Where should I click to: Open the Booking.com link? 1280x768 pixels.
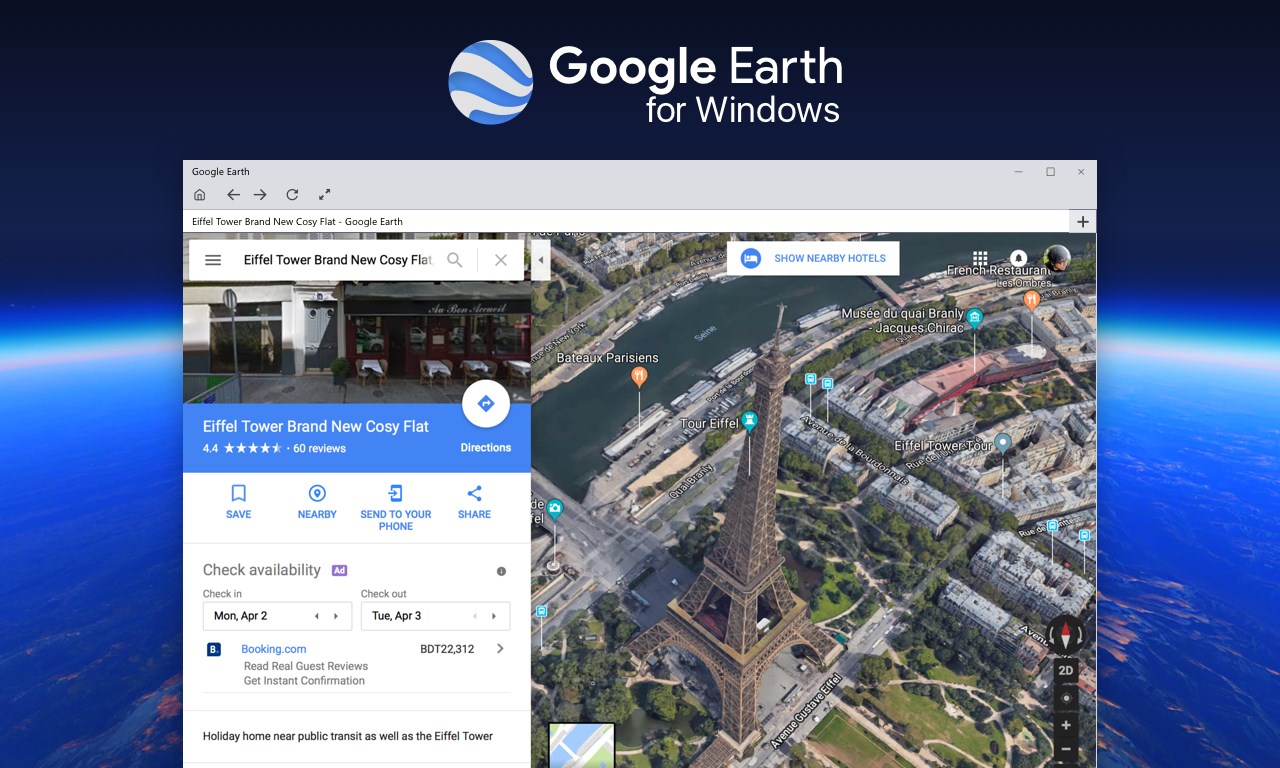tap(273, 649)
